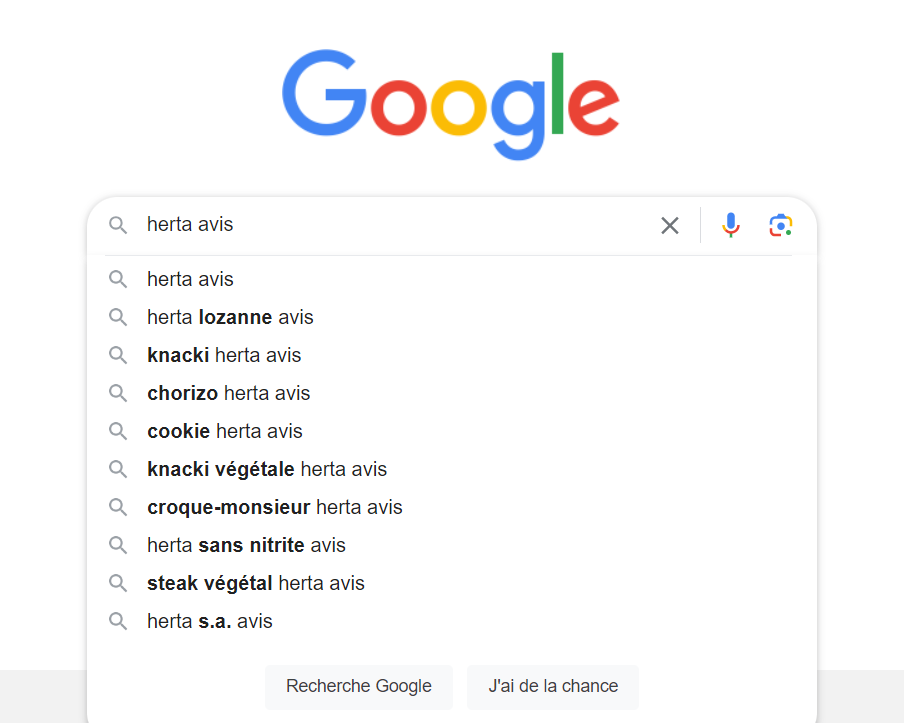Click the X to clear the search query
This screenshot has height=723, width=904.
click(x=669, y=225)
